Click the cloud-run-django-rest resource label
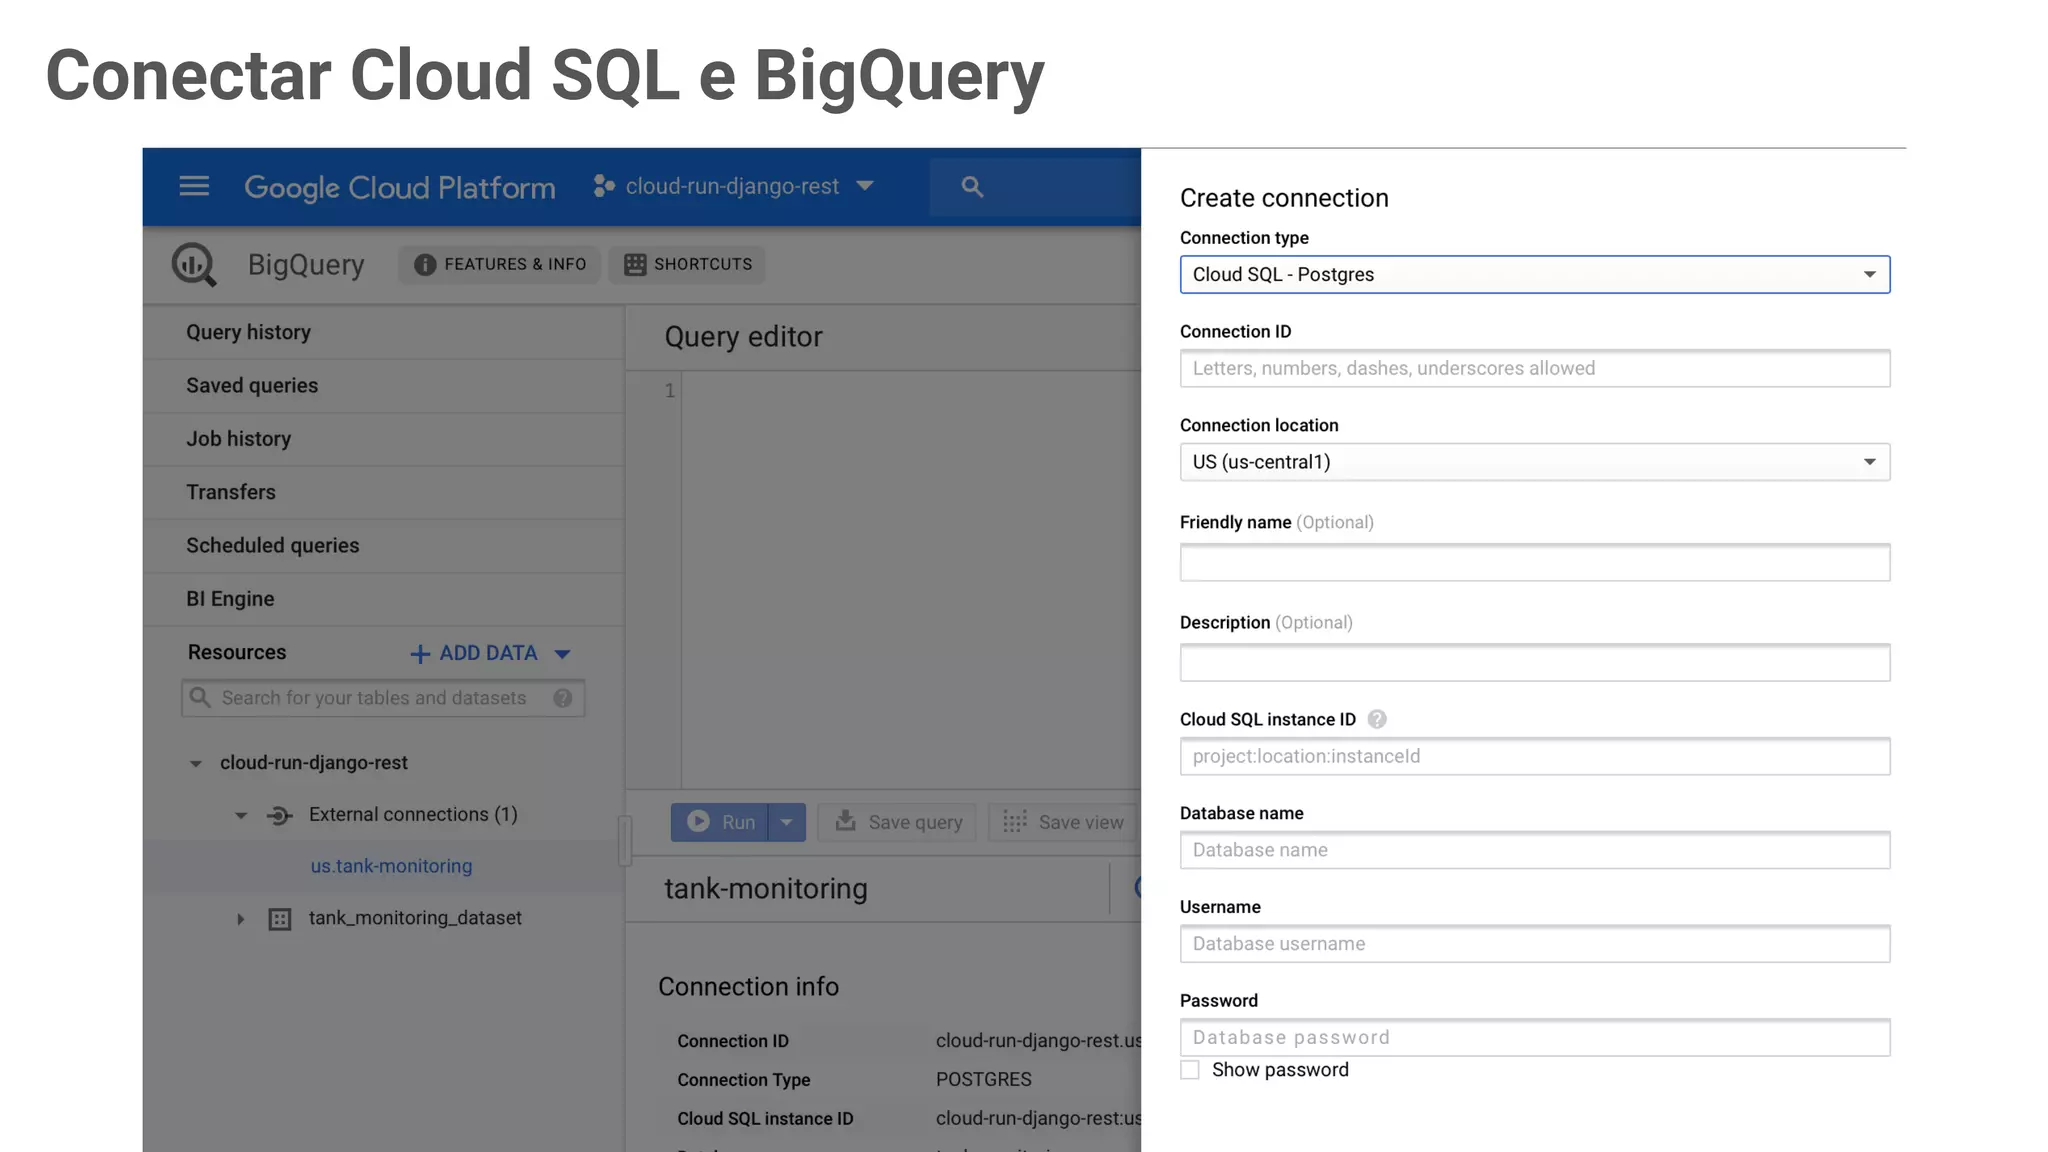Screen dimensions: 2048x1152 click(x=314, y=763)
